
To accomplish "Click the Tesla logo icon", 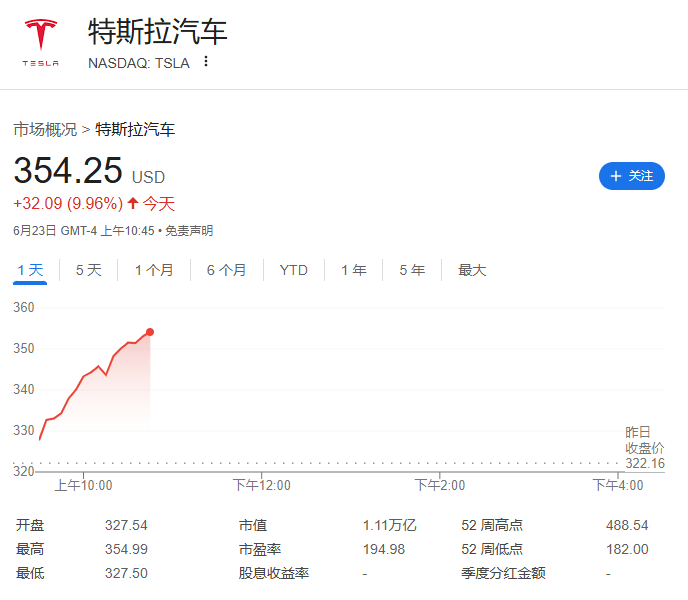I will pos(40,43).
